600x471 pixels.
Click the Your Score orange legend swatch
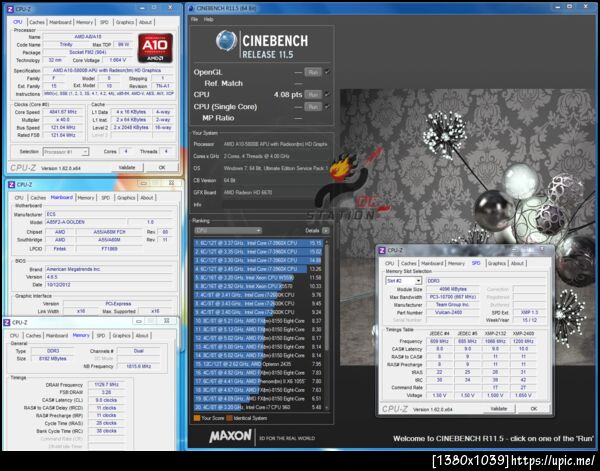[197, 418]
